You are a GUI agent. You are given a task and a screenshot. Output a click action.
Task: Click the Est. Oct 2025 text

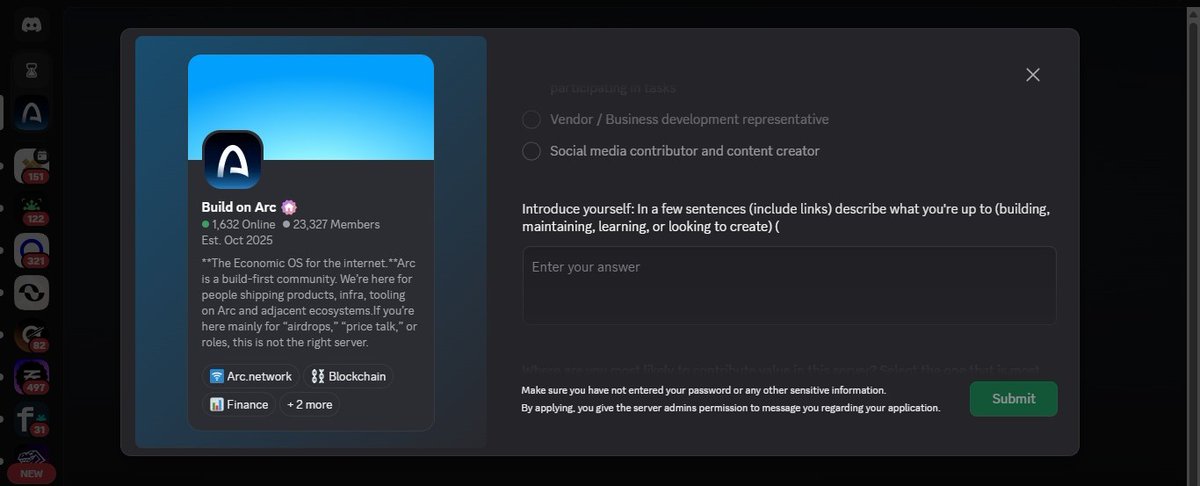237,240
